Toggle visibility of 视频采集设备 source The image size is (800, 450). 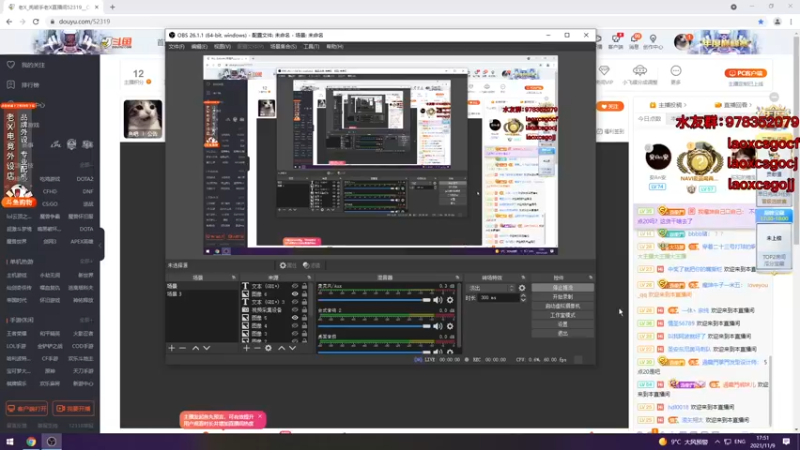(295, 310)
